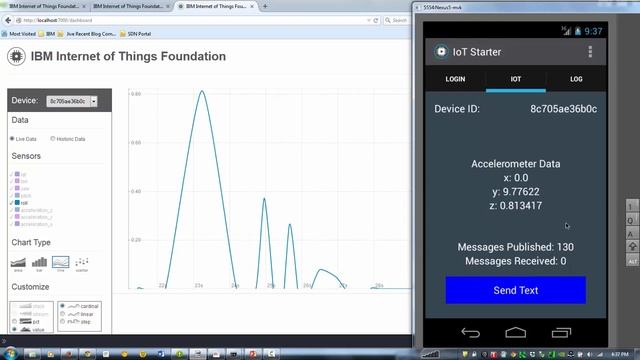Image resolution: width=640 pixels, height=360 pixels.
Task: Click the 'Messages Published: 130' text
Action: (x=516, y=247)
